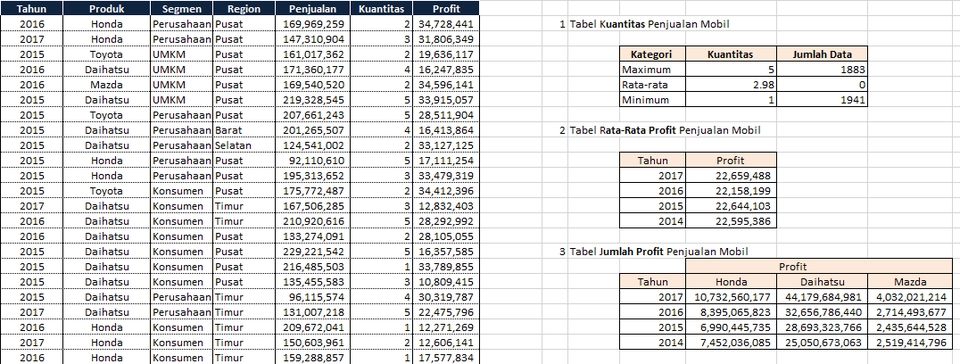Select the Kuantitas column header in the data table
This screenshot has width=960, height=364.
tap(381, 9)
